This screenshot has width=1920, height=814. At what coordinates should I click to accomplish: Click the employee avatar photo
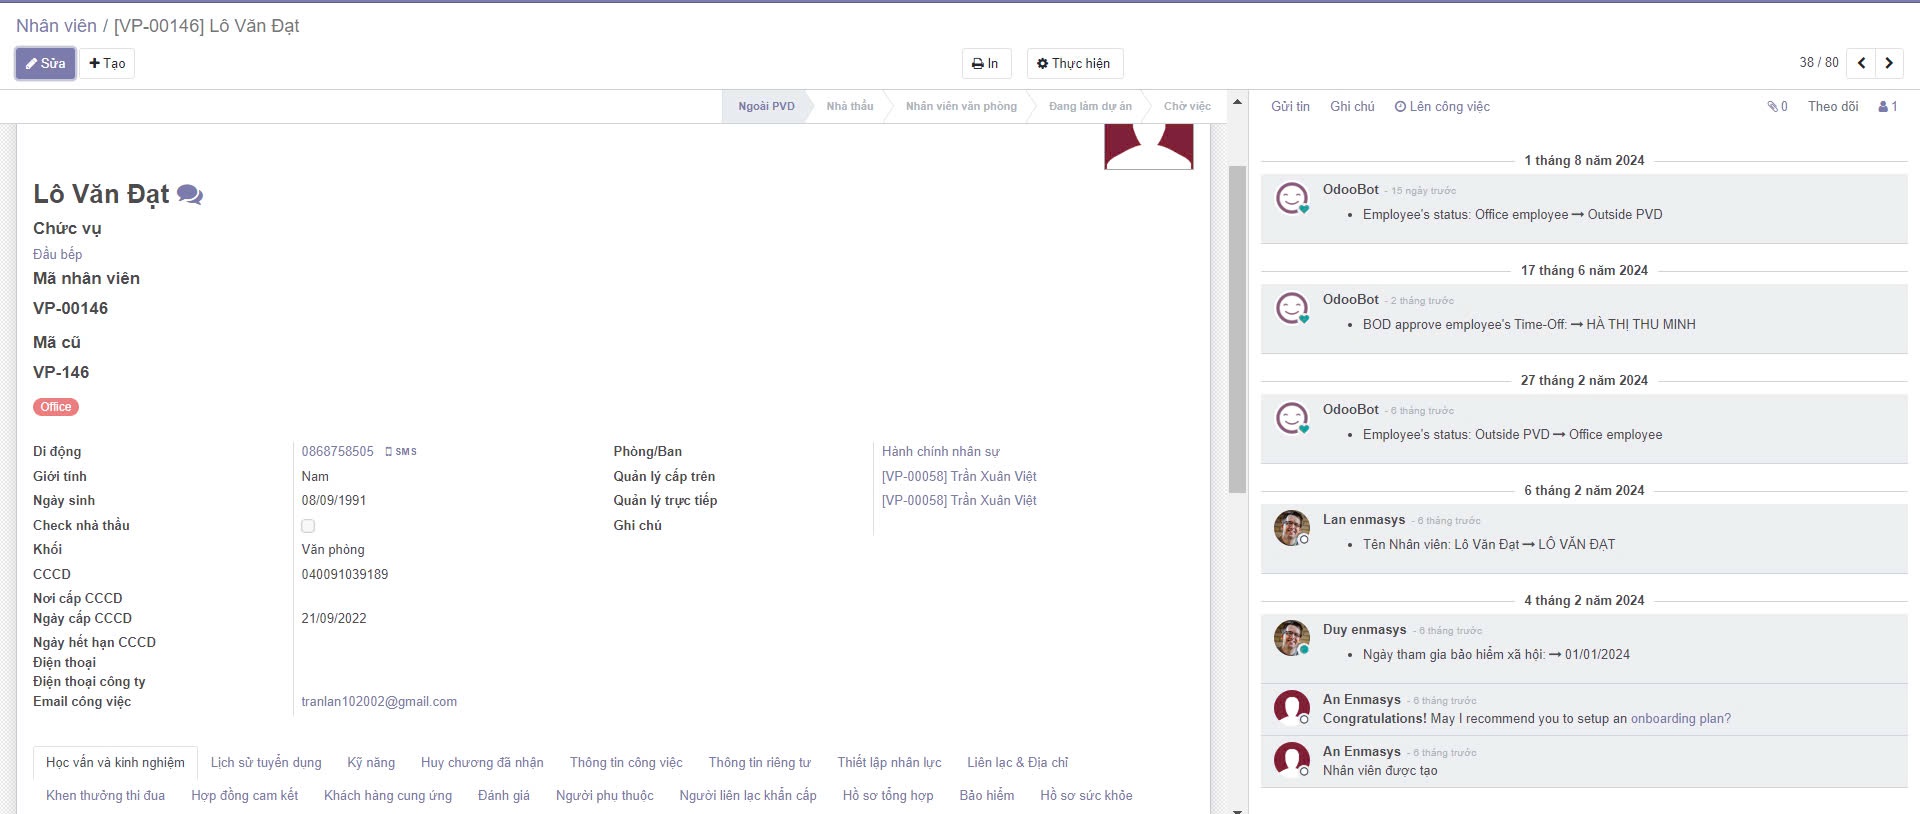[x=1148, y=146]
